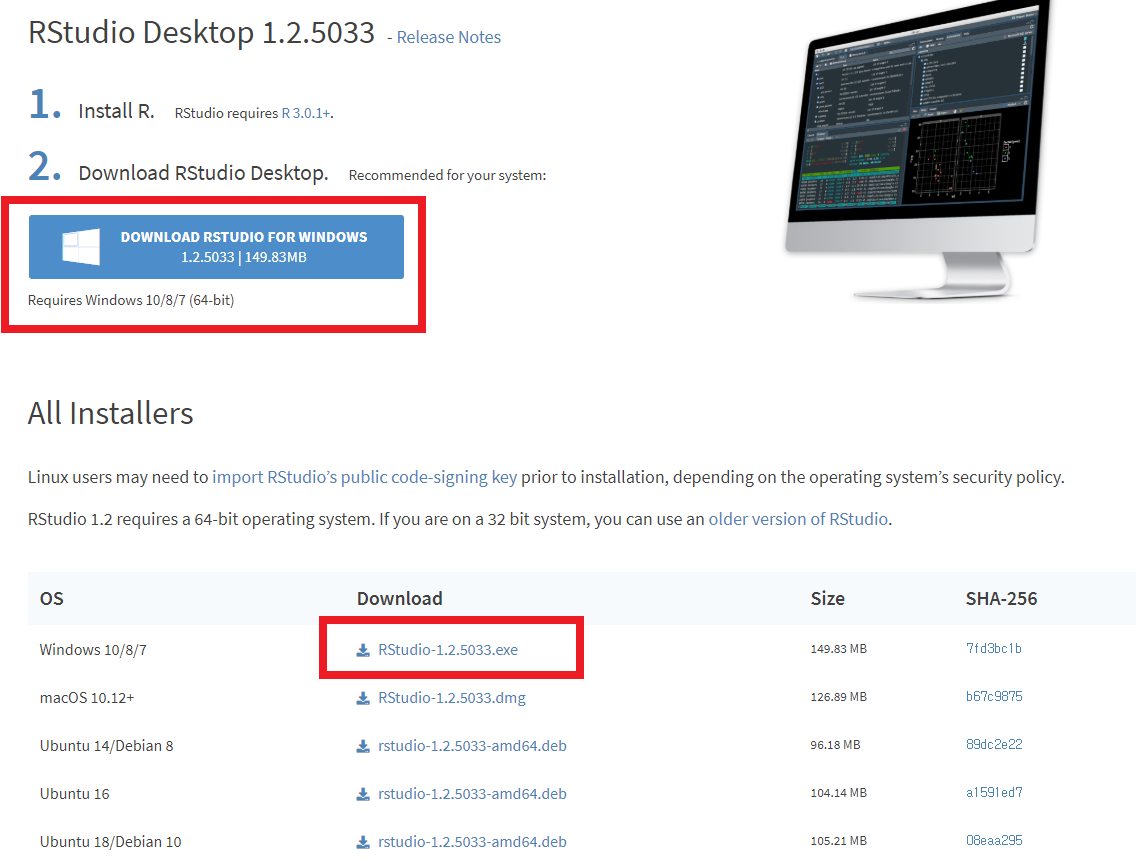Screen dimensions: 1136x861
Task: Click the 126.89 MB size cell
Action: click(838, 696)
